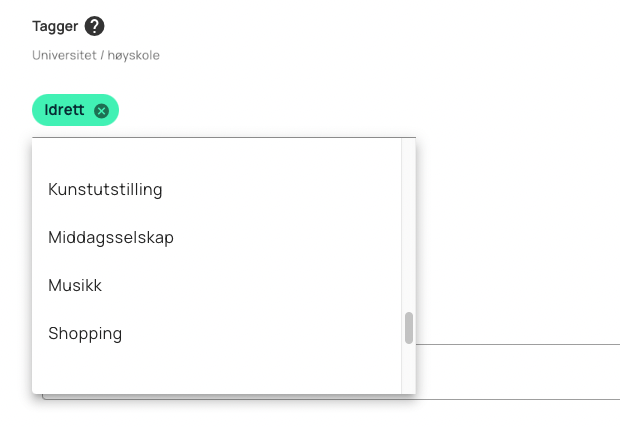Pick the Musikk tag option
This screenshot has height=427, width=620.
[x=216, y=285]
